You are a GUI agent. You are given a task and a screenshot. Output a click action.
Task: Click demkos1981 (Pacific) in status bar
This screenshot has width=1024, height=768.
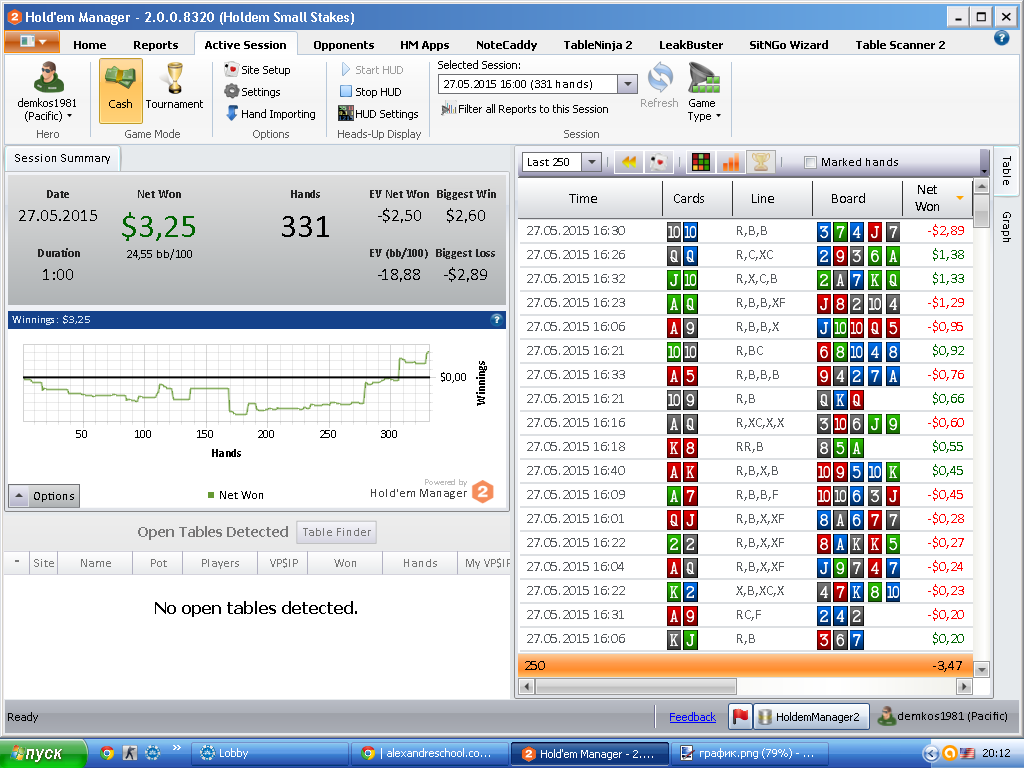click(943, 716)
